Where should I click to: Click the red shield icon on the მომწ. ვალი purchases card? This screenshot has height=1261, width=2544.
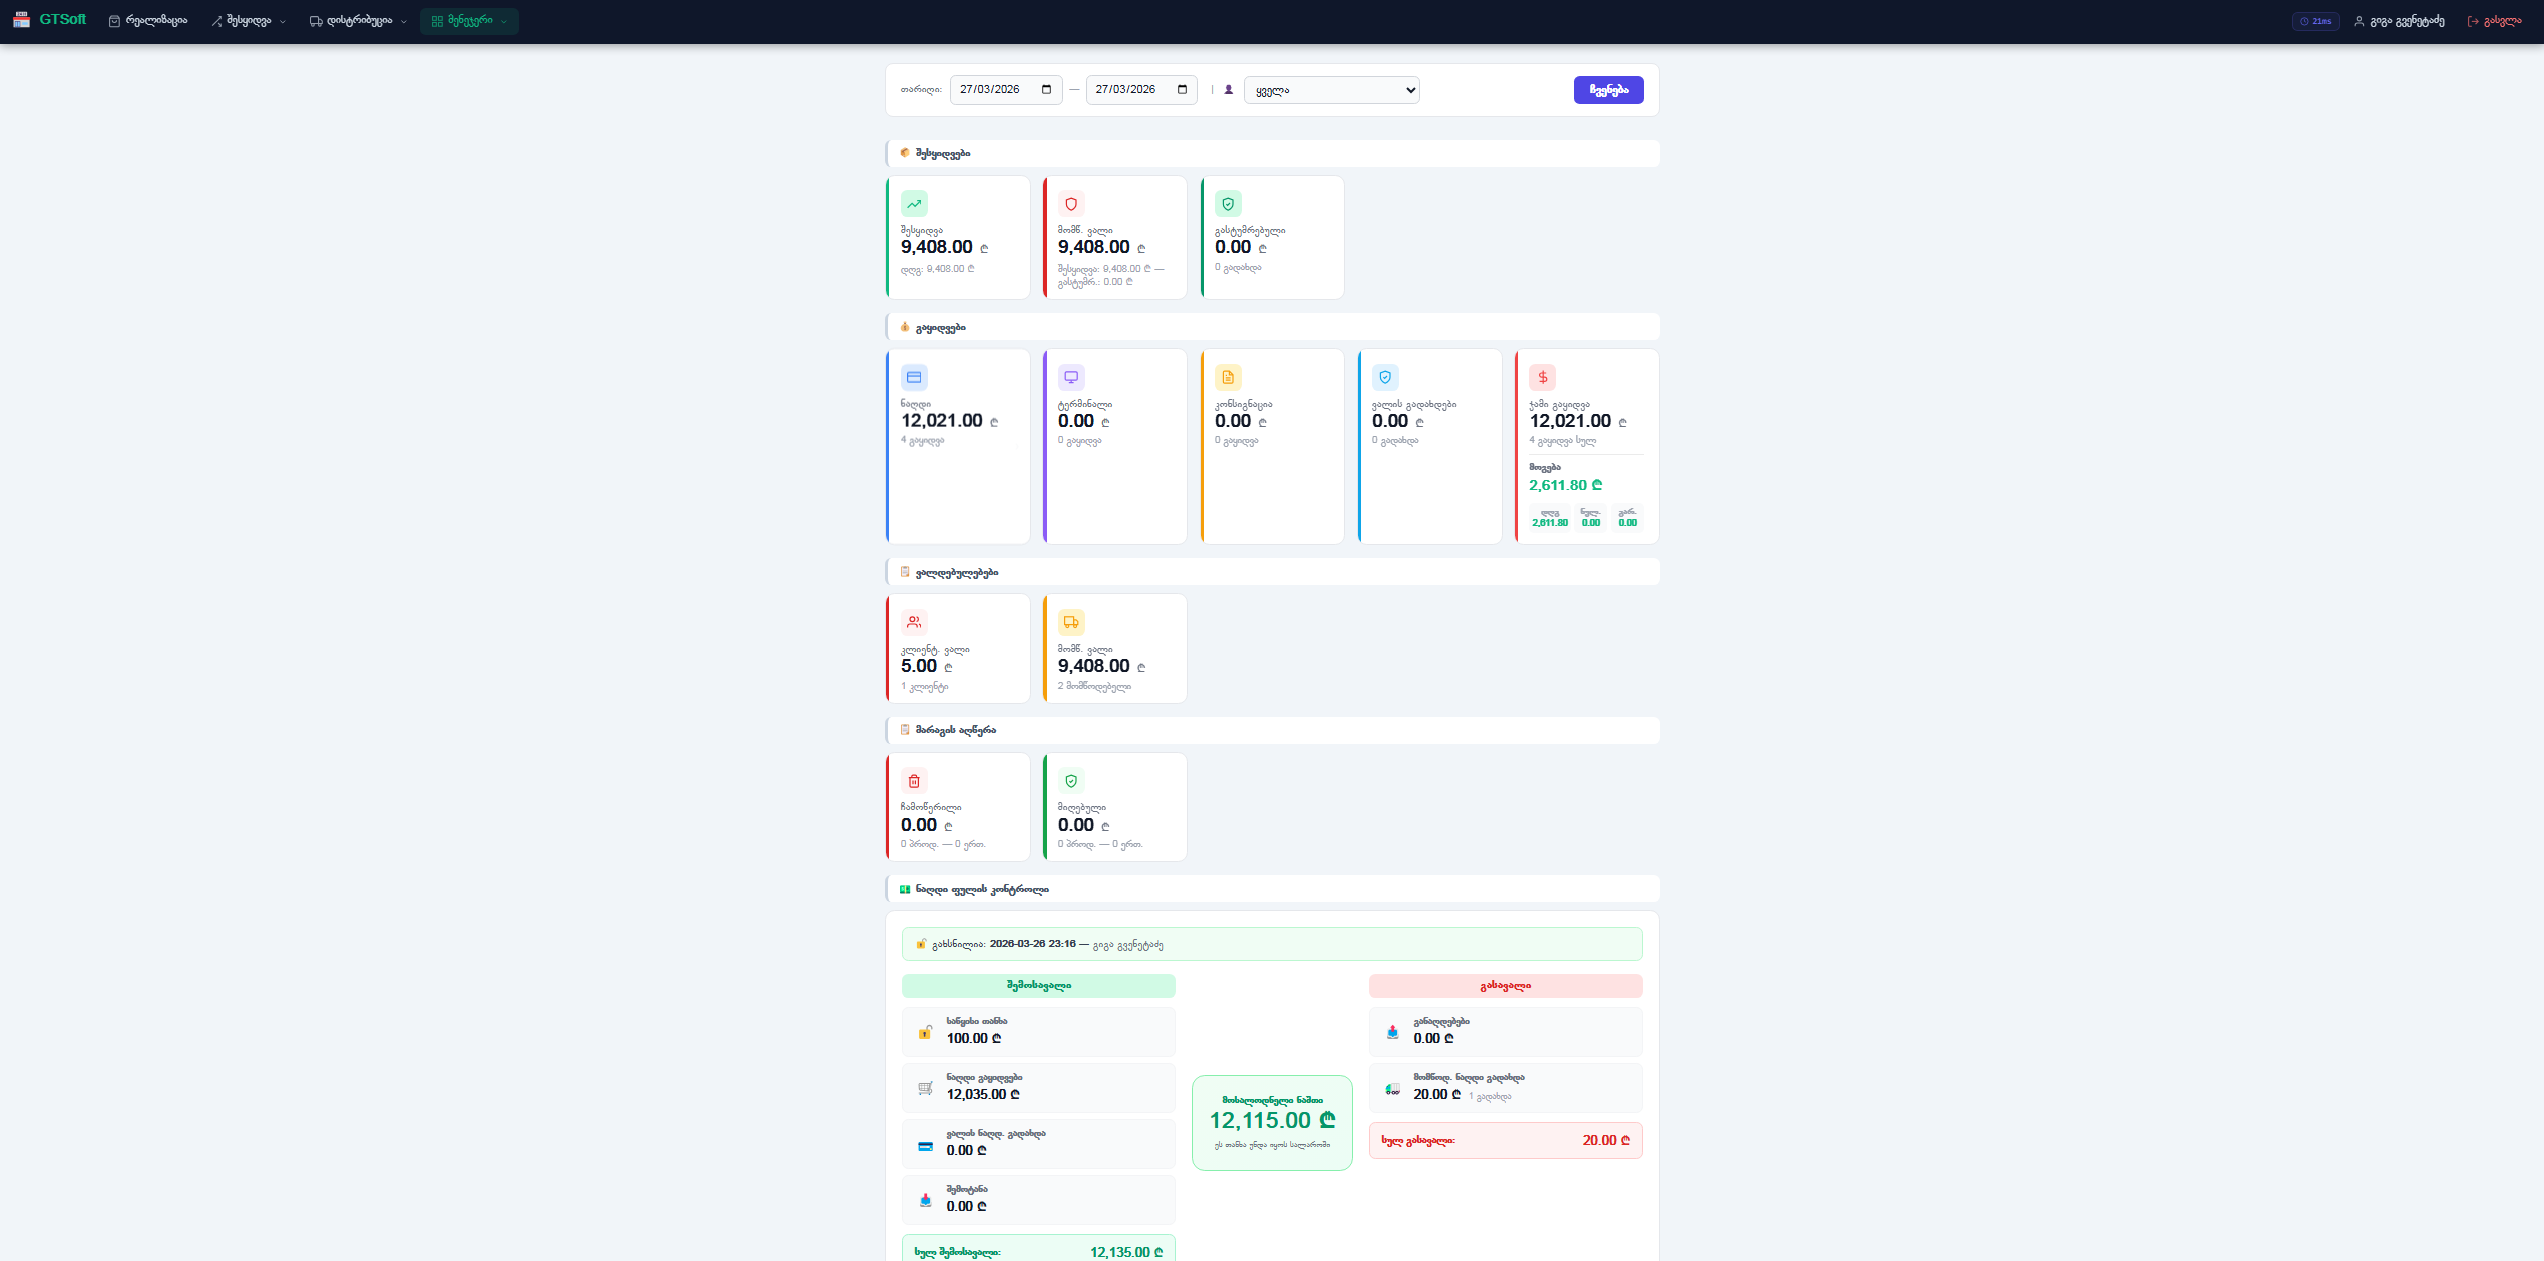tap(1071, 204)
